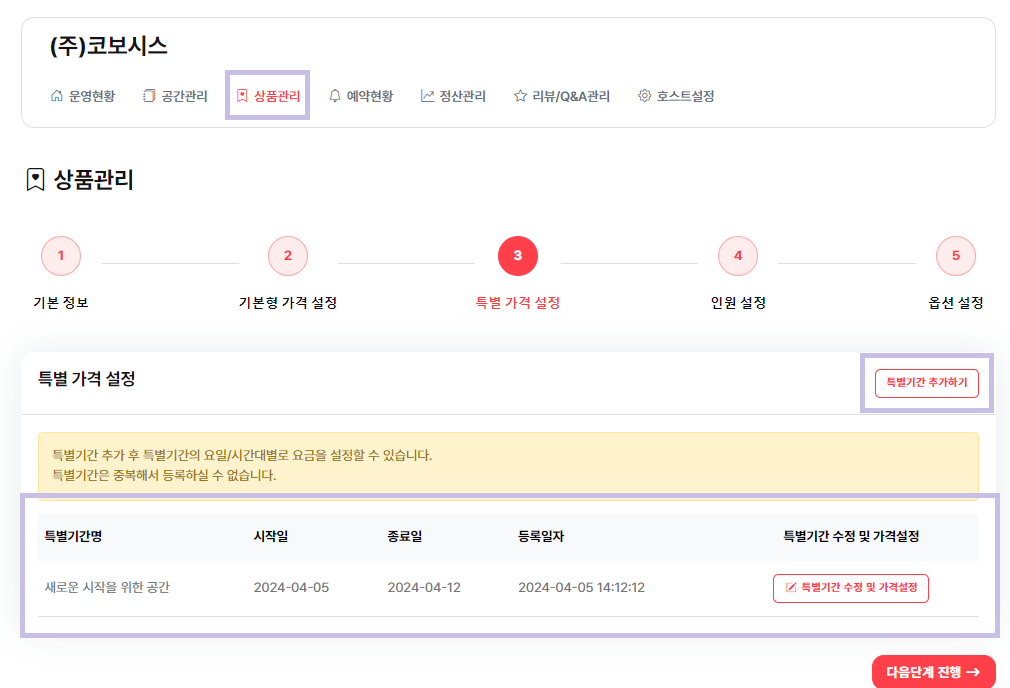Click the edit icon in 특별기간 수정 button

click(x=792, y=588)
